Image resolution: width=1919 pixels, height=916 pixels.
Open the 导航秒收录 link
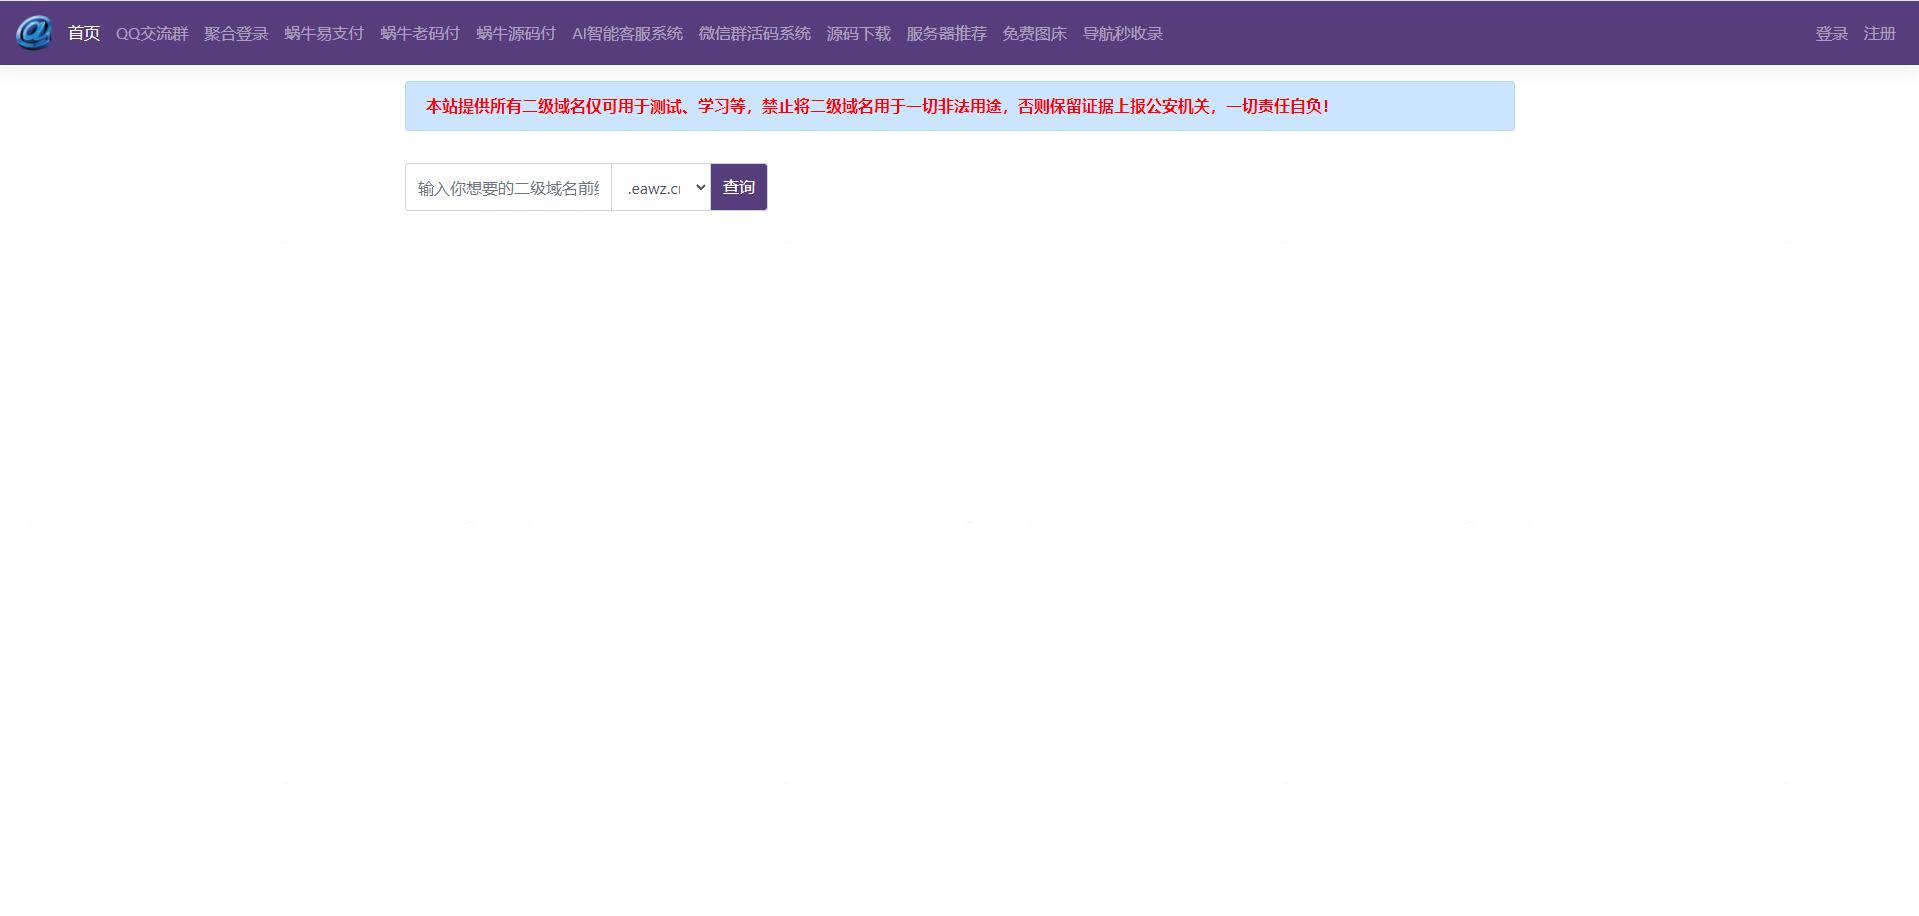pyautogui.click(x=1123, y=34)
